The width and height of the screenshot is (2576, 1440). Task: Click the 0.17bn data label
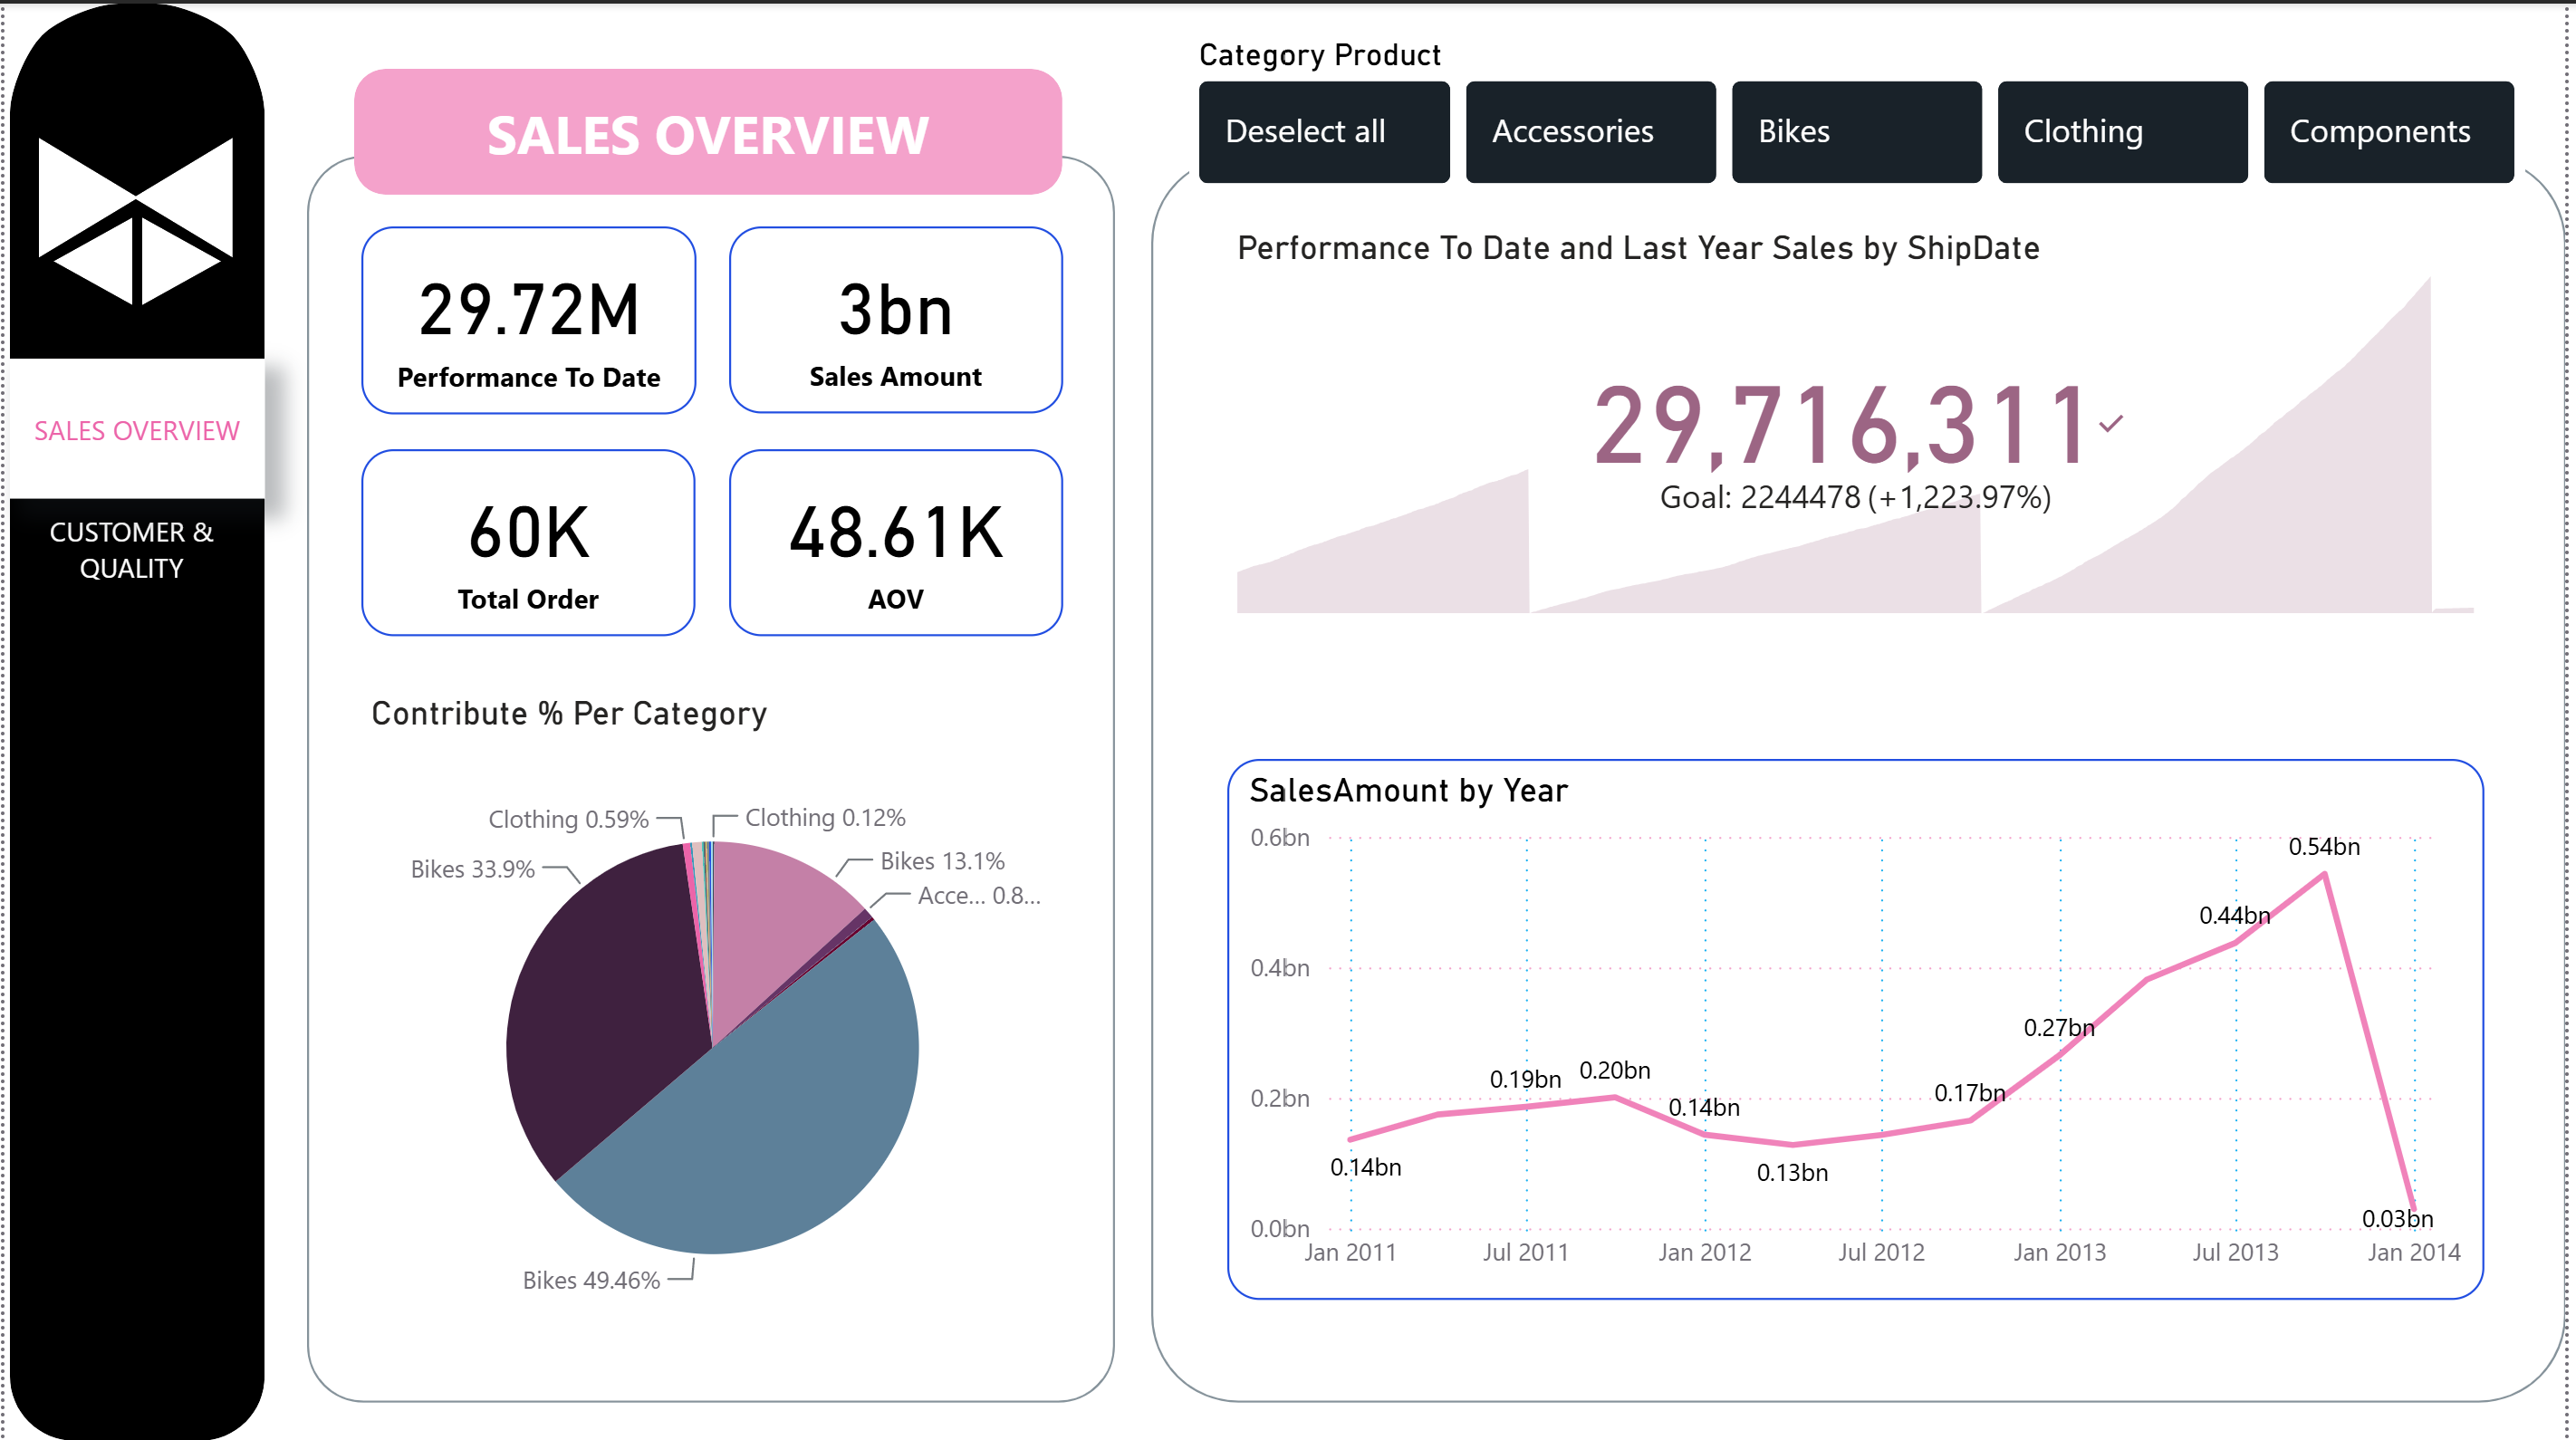click(x=1969, y=1093)
